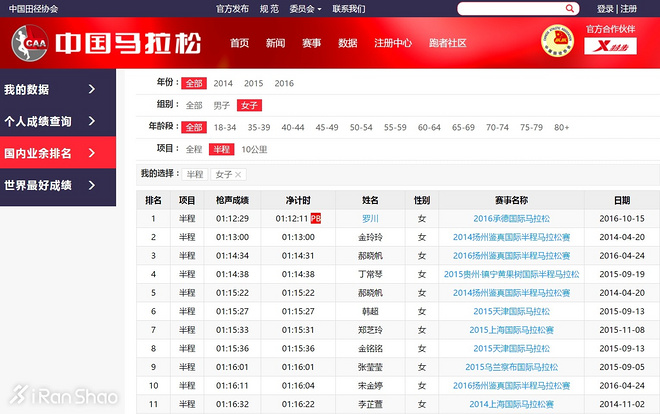The width and height of the screenshot is (660, 414).
Task: Select 全部 year filter
Action: 194,83
